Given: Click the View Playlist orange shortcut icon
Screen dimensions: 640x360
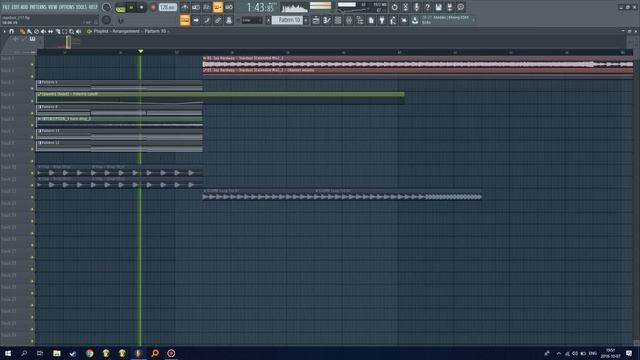Looking at the screenshot, I should (x=185, y=20).
